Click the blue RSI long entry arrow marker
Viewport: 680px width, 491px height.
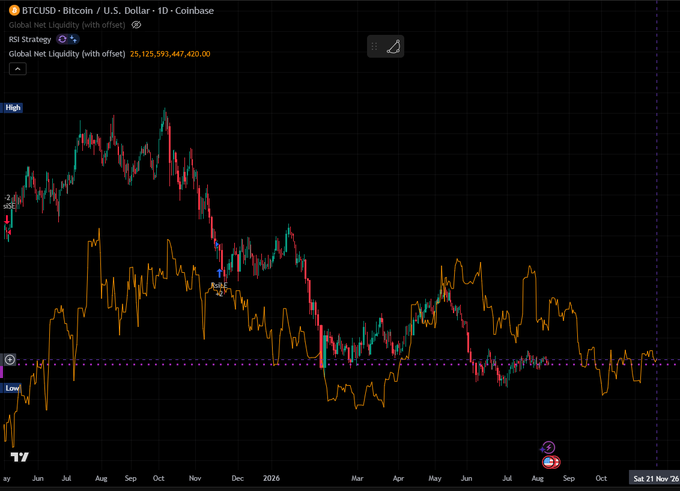[x=219, y=273]
